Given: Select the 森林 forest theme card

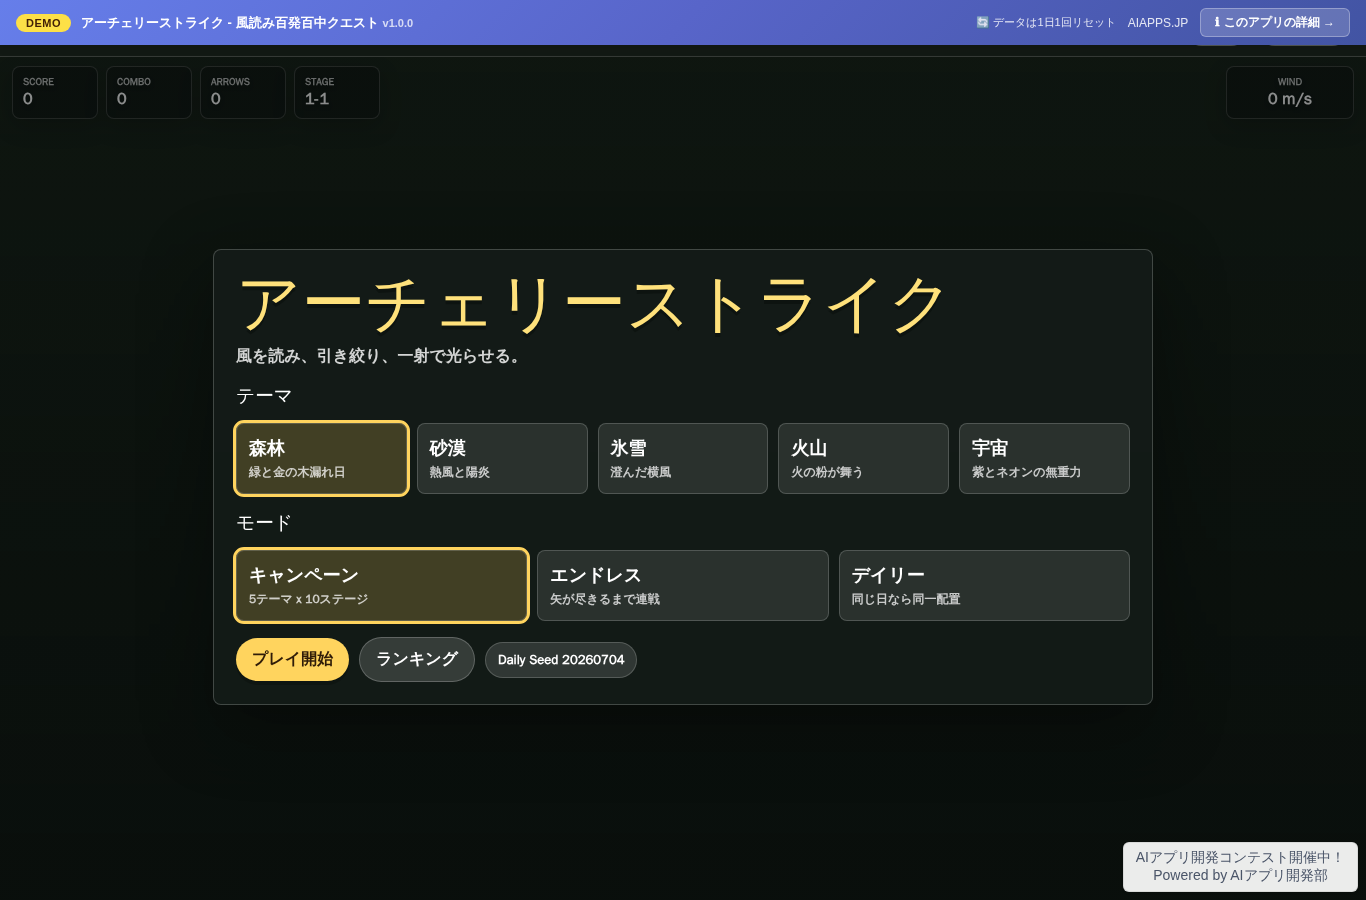Looking at the screenshot, I should (x=321, y=458).
